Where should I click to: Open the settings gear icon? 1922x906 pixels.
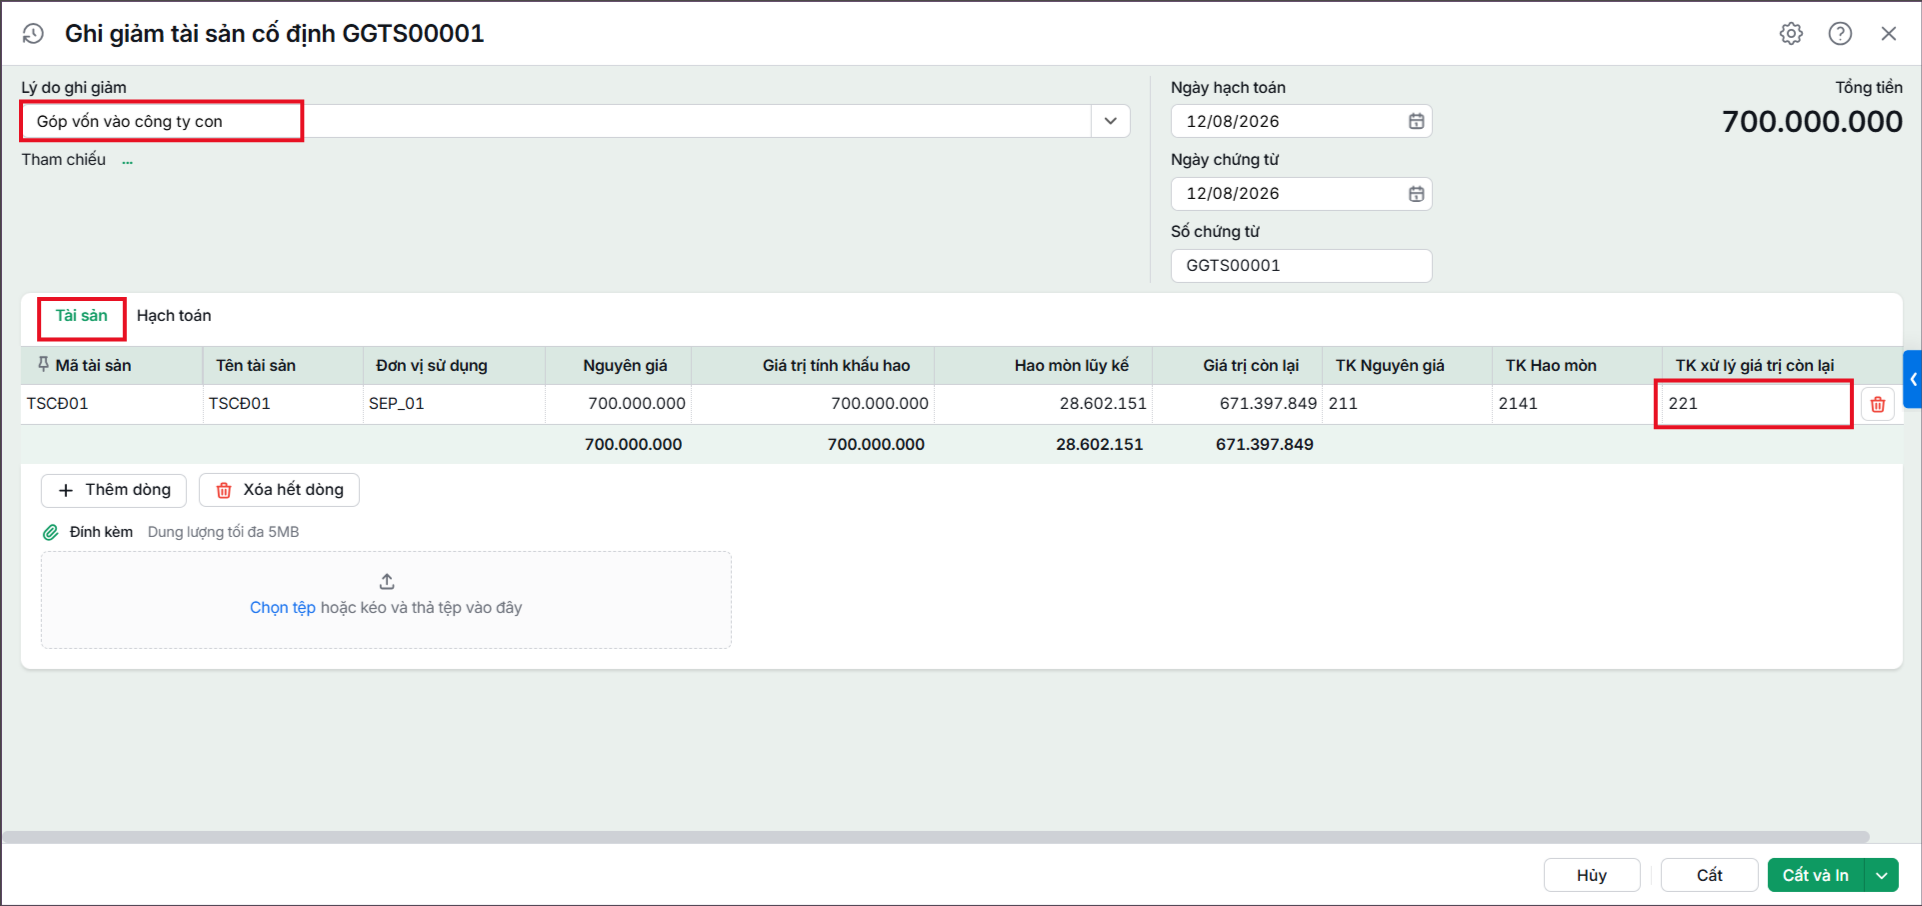point(1791,34)
